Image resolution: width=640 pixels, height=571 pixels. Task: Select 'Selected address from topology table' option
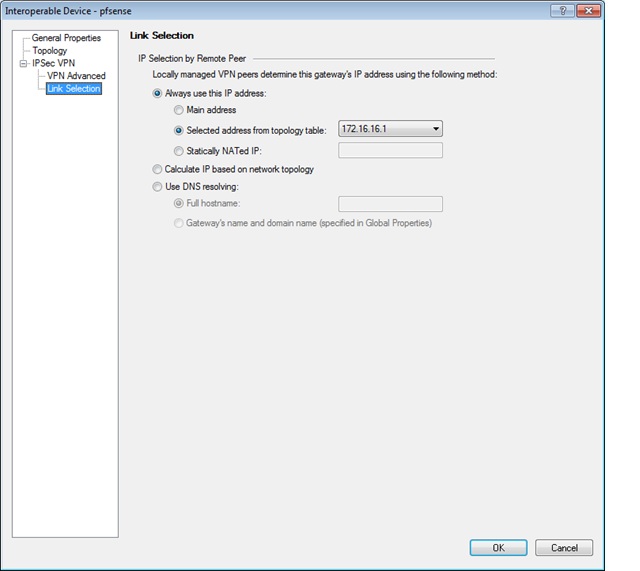(178, 131)
